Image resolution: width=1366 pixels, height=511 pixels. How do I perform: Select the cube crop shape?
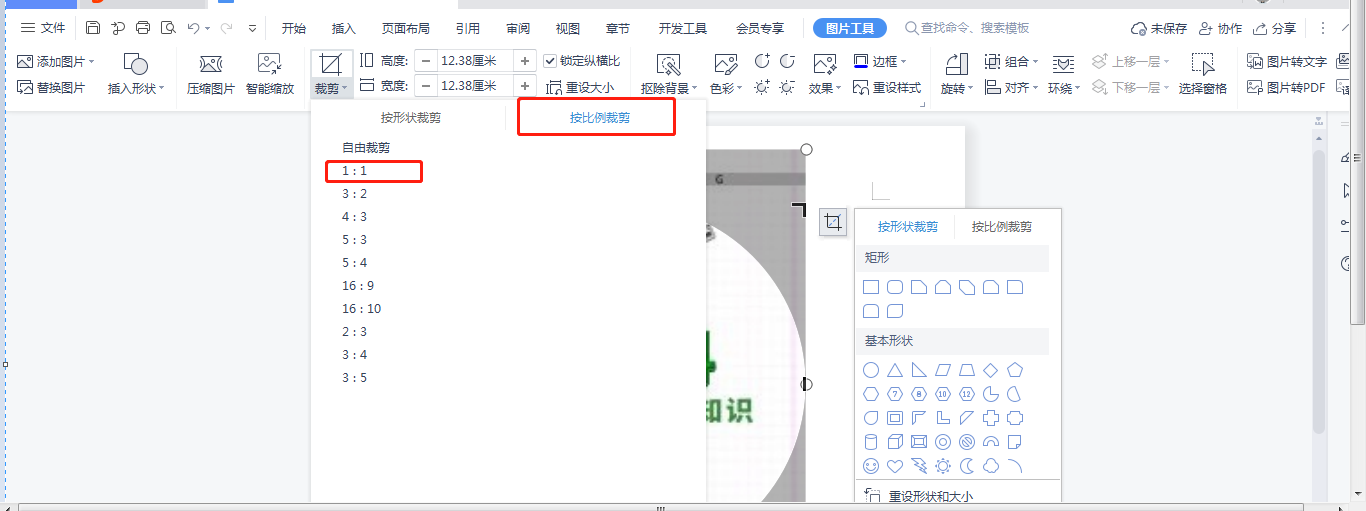pos(895,442)
